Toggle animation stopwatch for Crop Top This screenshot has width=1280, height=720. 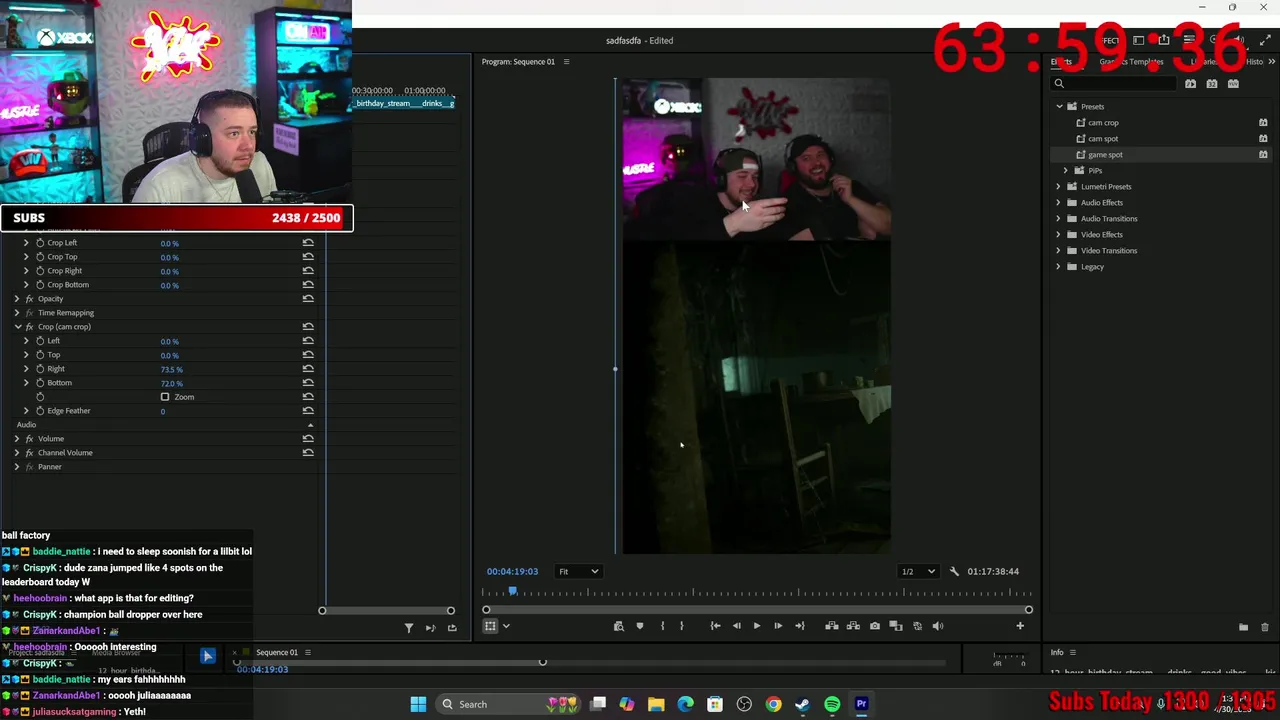click(40, 257)
